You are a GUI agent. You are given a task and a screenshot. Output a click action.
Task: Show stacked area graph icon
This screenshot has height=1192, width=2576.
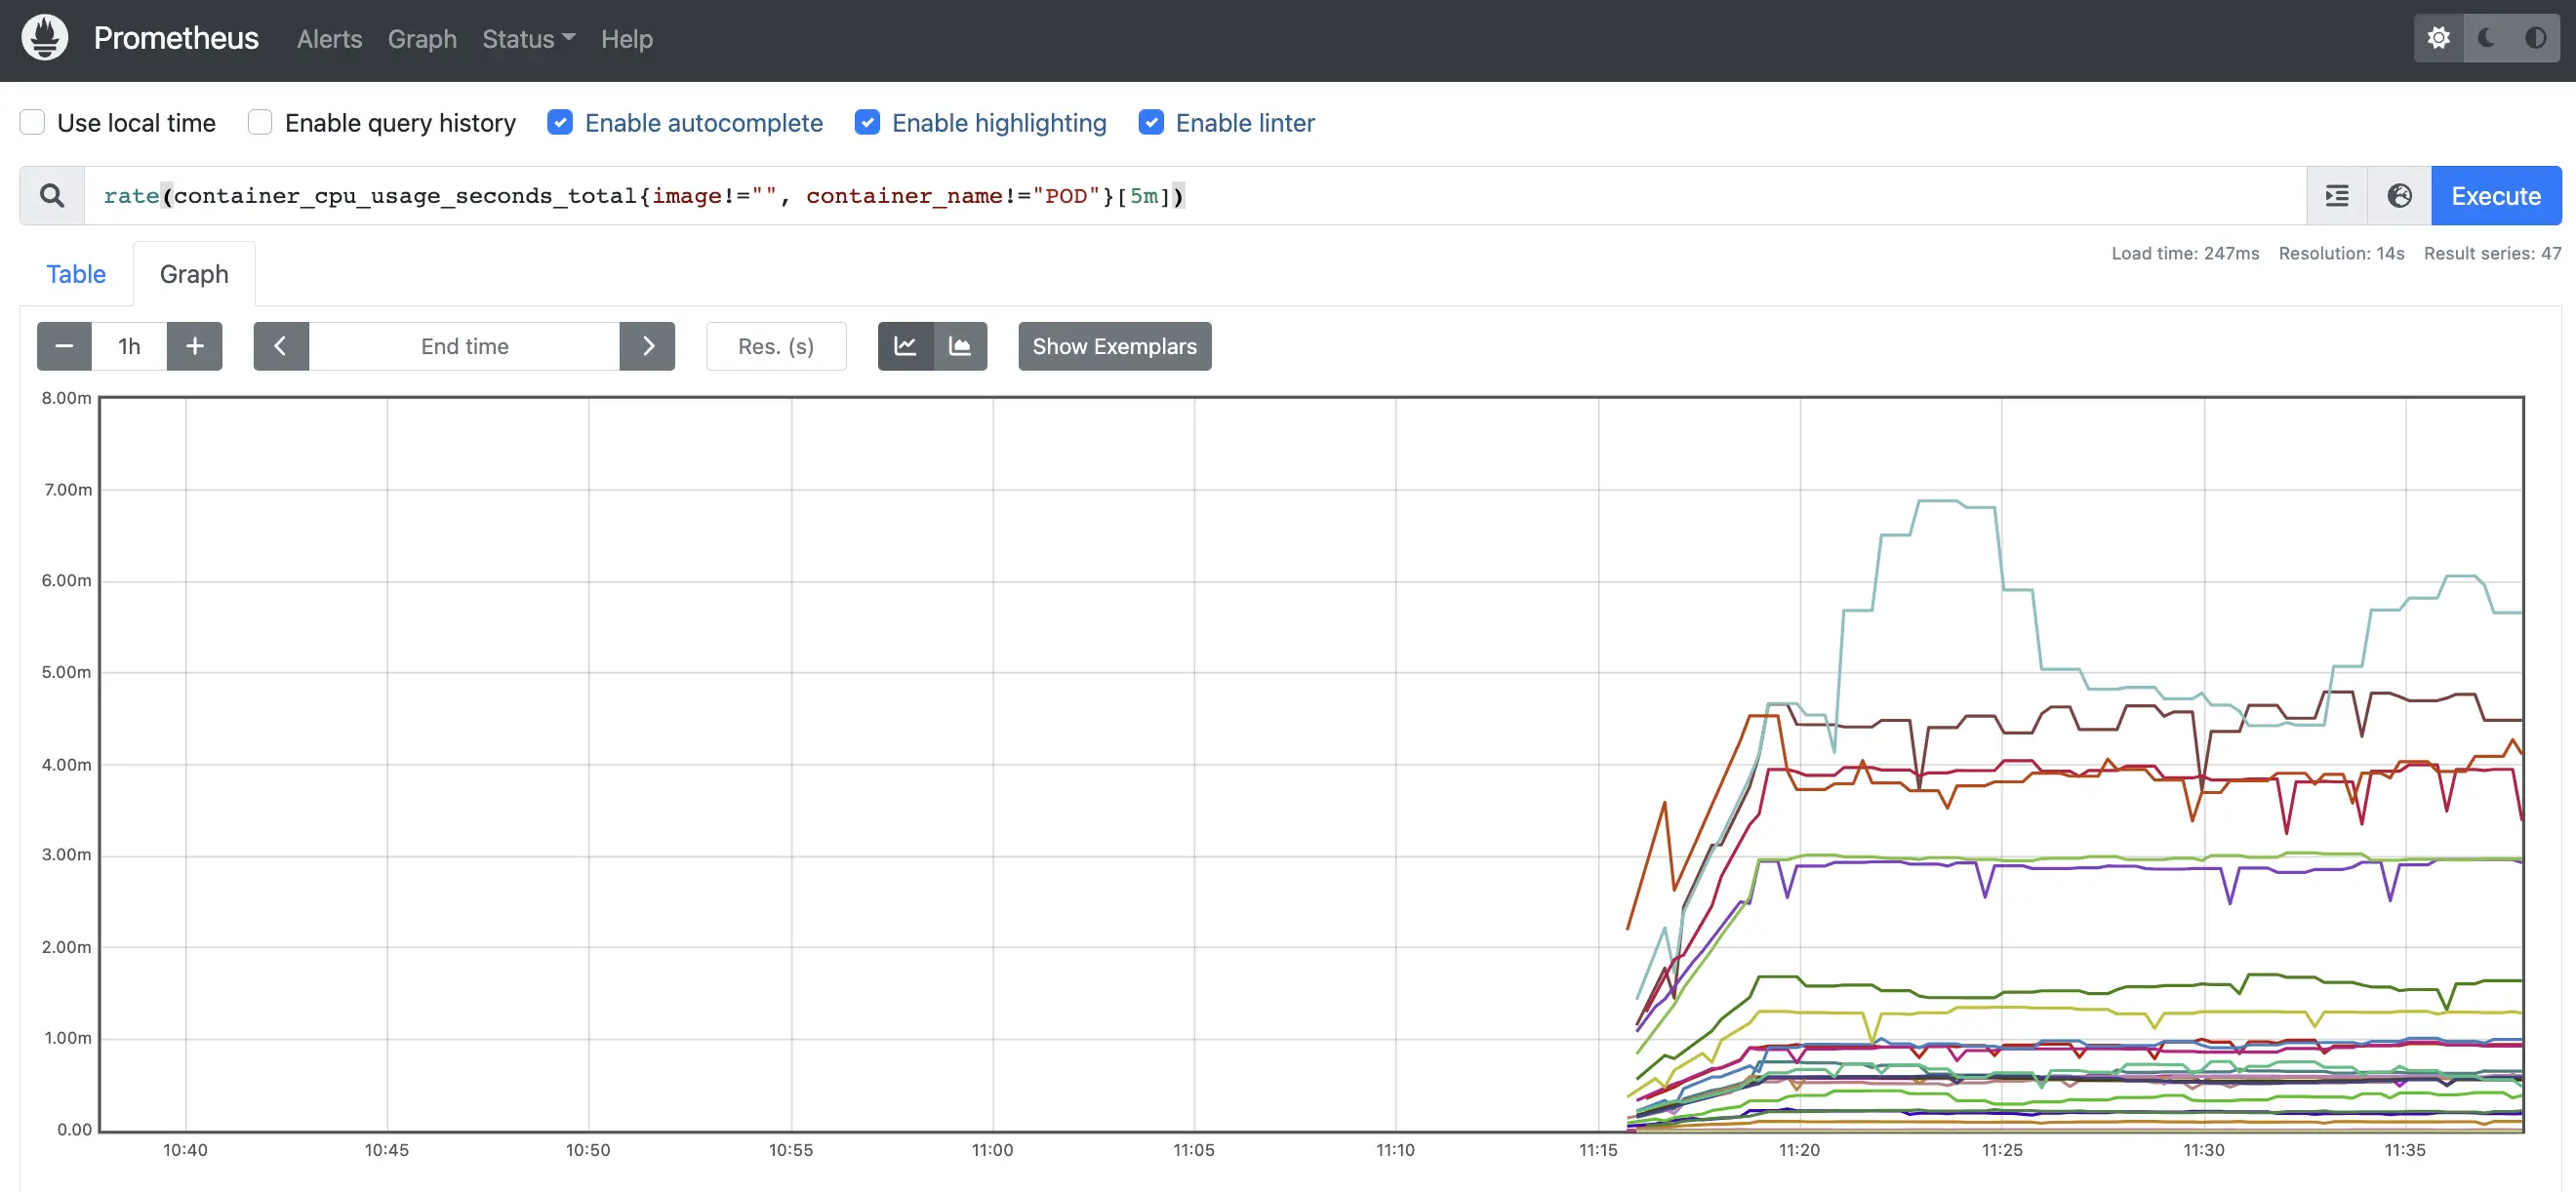(x=960, y=346)
